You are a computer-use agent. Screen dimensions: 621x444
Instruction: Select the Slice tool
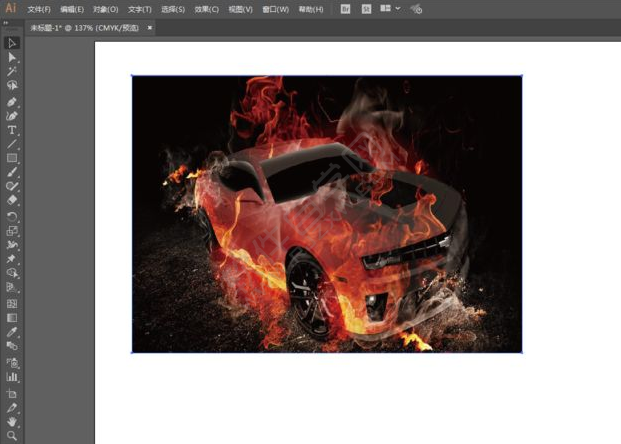pyautogui.click(x=12, y=408)
